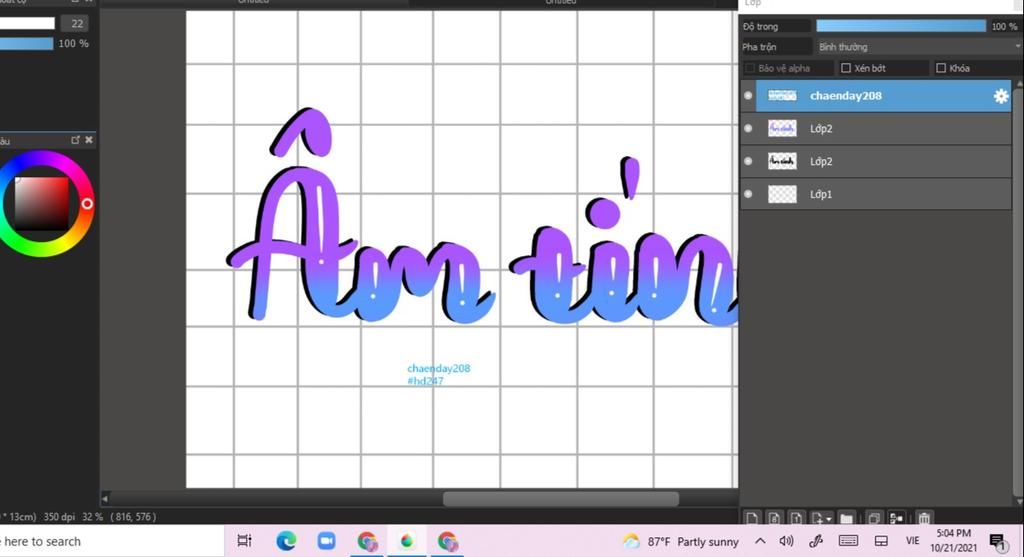Click the Pha trộn label
Viewport: 1024px width, 557px height.
(759, 47)
